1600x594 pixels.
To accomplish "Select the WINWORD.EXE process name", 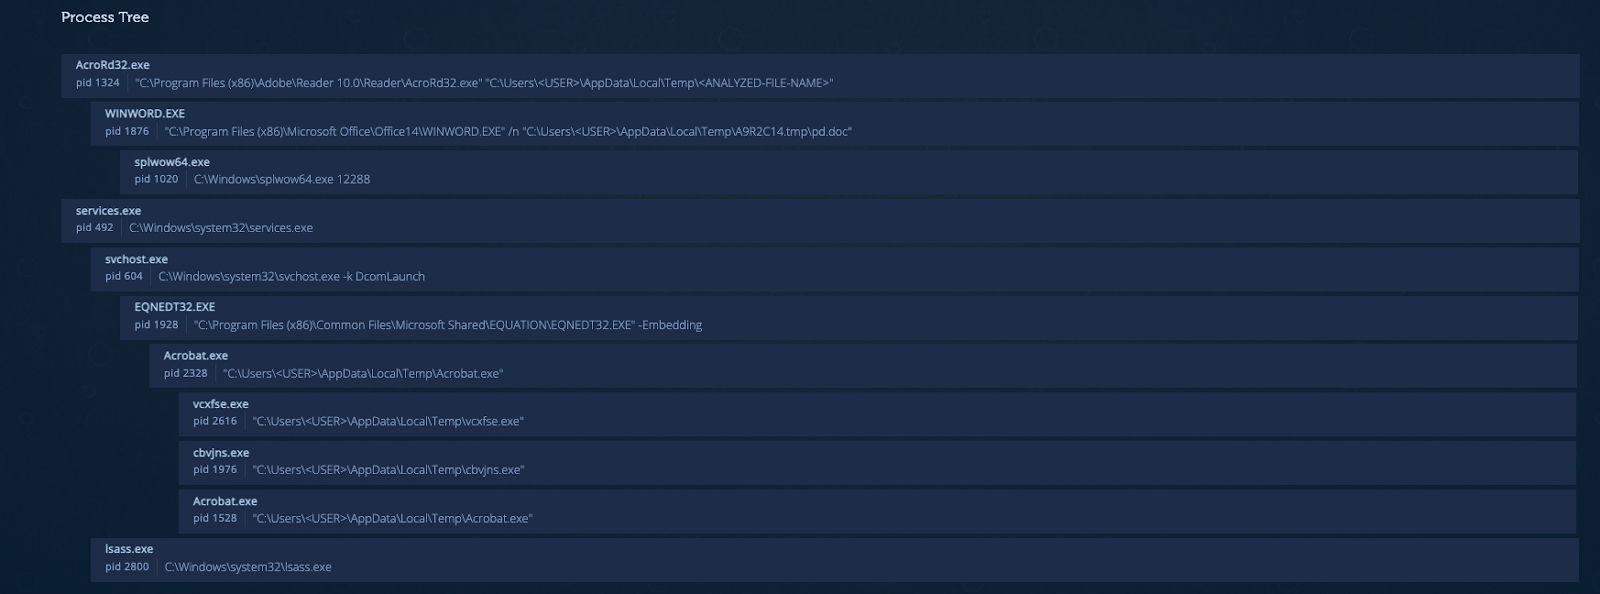I will tap(145, 114).
